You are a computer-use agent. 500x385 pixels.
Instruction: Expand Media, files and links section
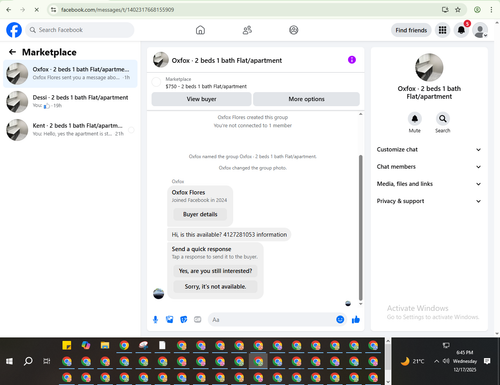pos(429,184)
